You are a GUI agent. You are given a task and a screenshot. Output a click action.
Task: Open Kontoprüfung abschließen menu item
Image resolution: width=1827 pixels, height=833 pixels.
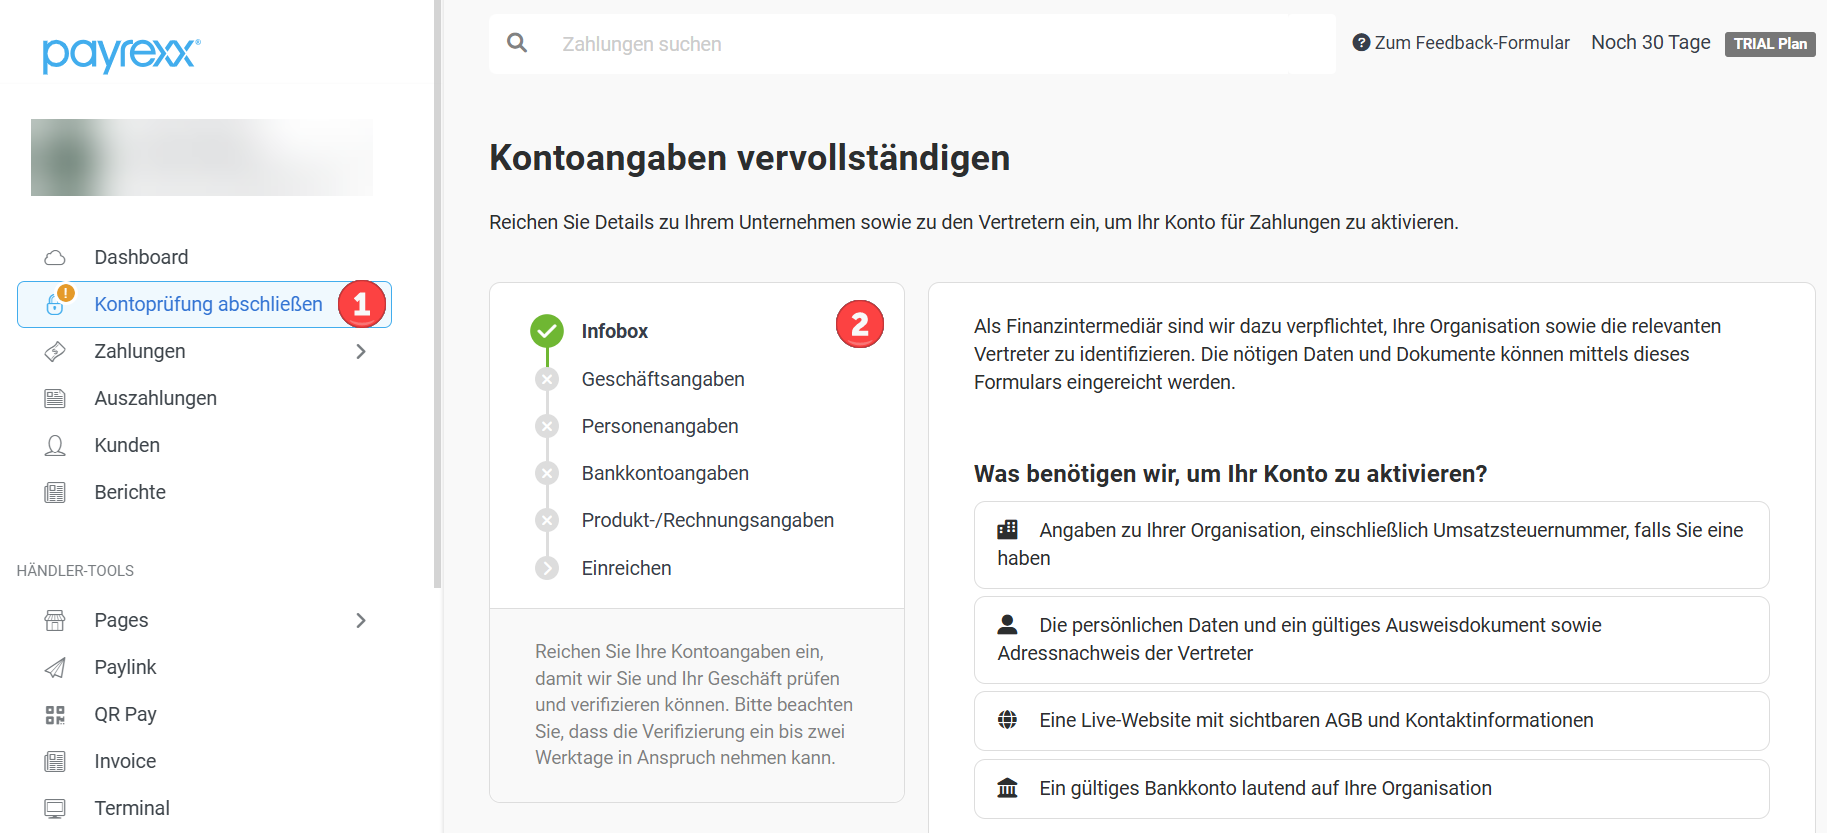pyautogui.click(x=208, y=304)
